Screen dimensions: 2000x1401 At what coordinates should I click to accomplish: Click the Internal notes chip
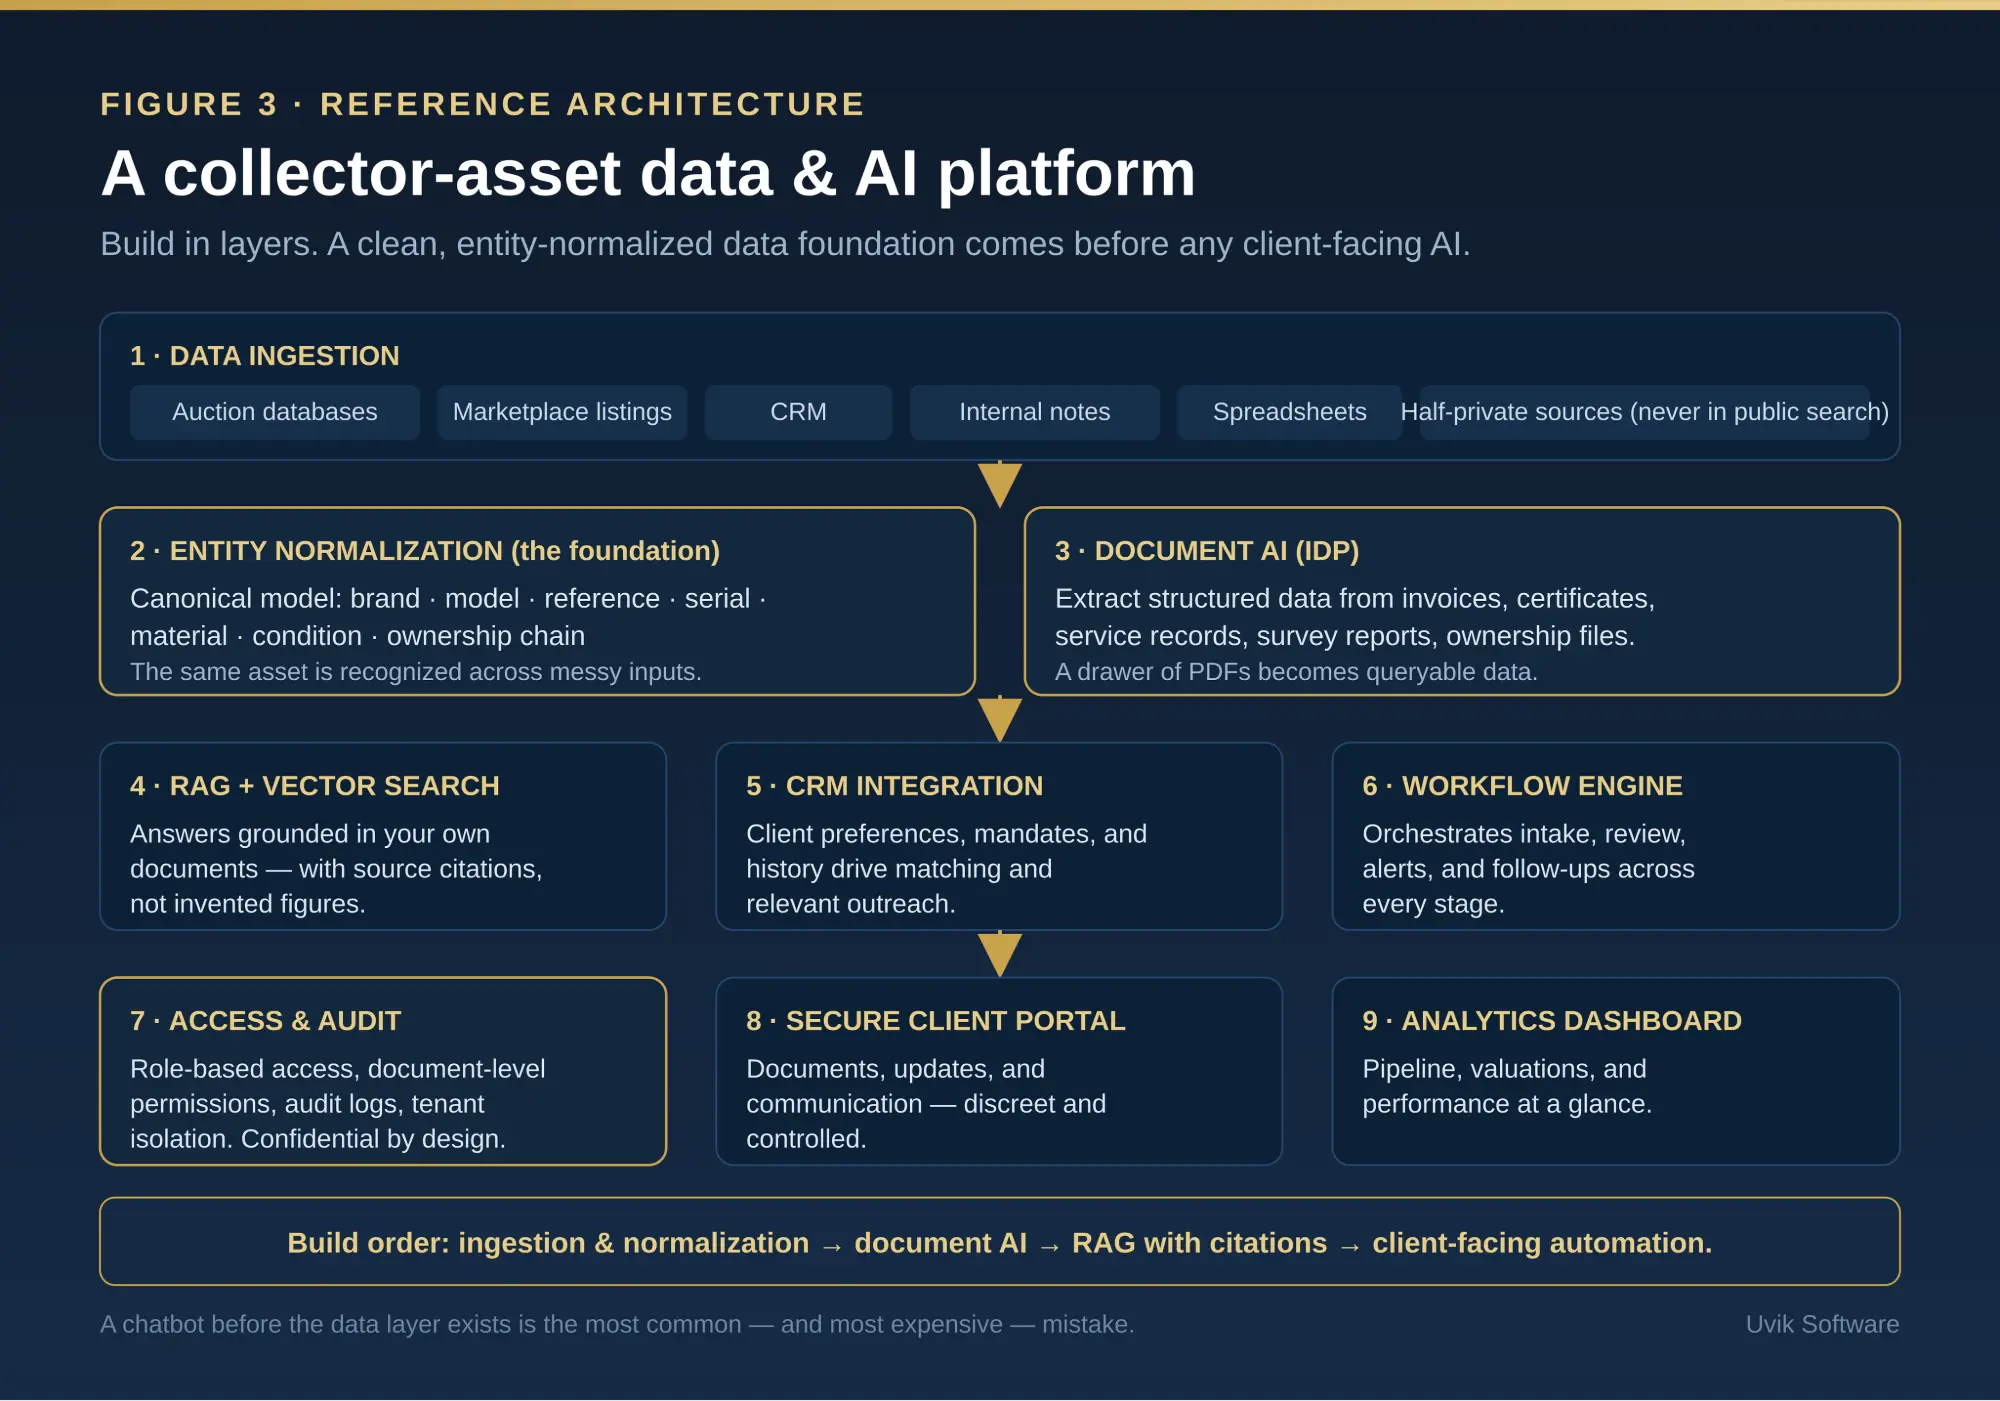pyautogui.click(x=1034, y=412)
